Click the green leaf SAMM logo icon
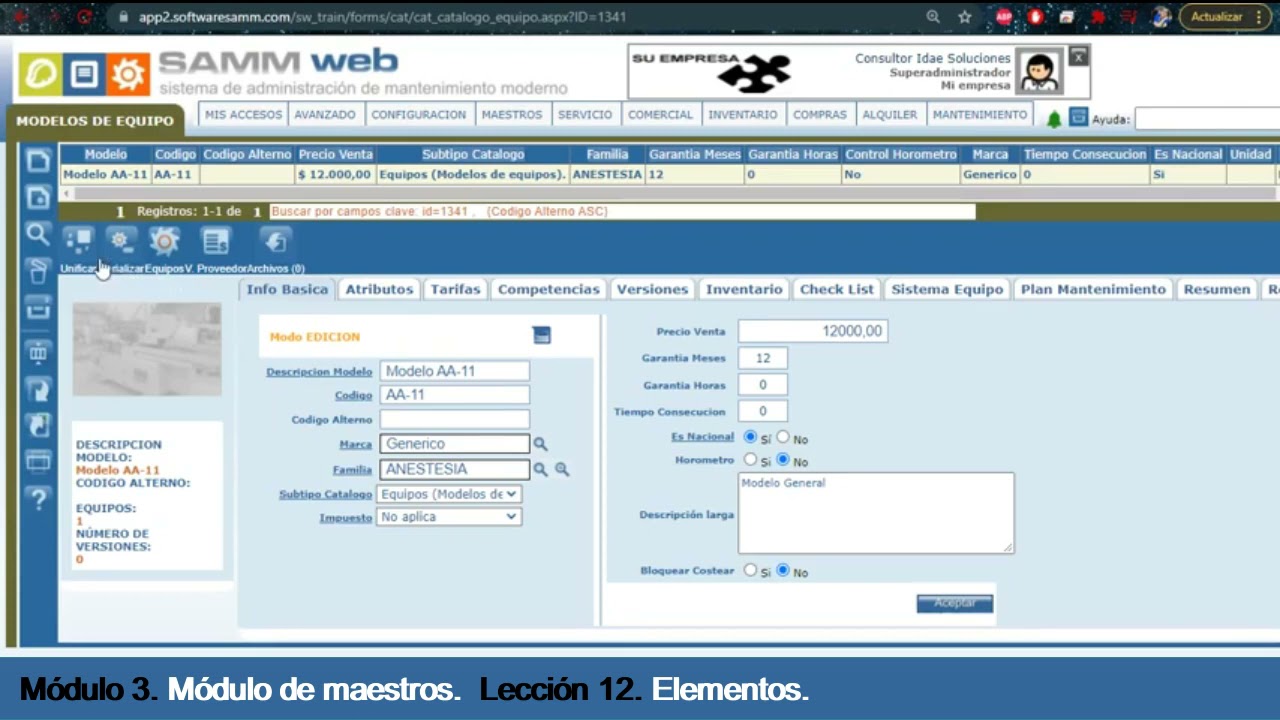 tap(40, 73)
